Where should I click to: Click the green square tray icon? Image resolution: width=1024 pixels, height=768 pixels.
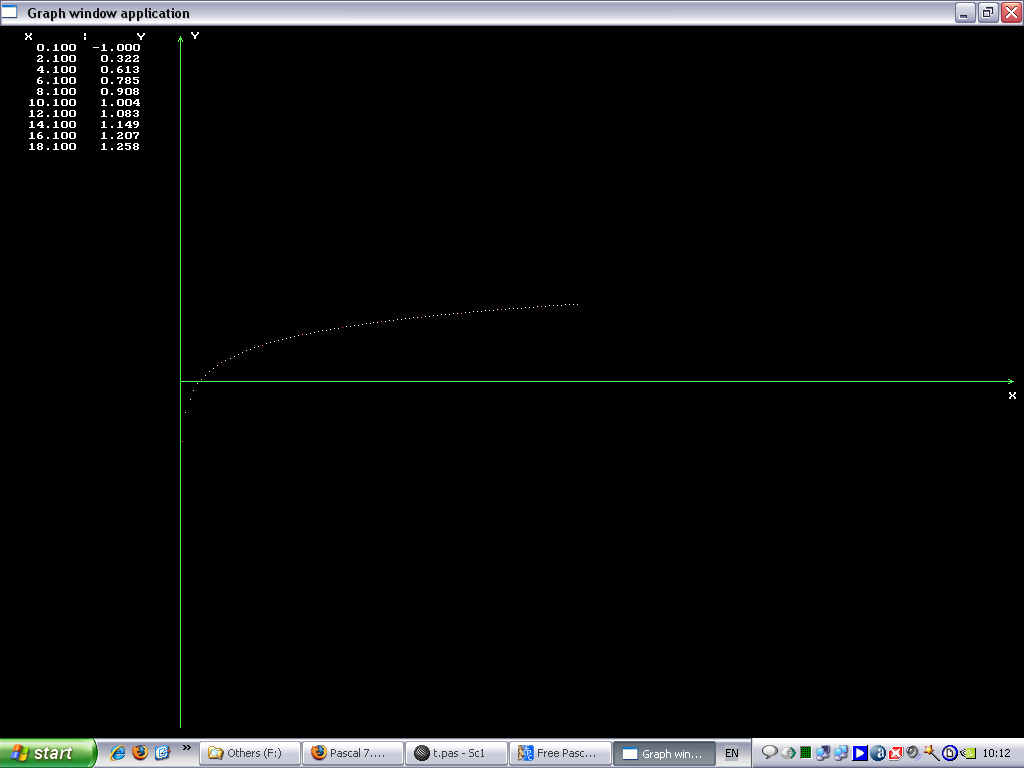pos(805,753)
